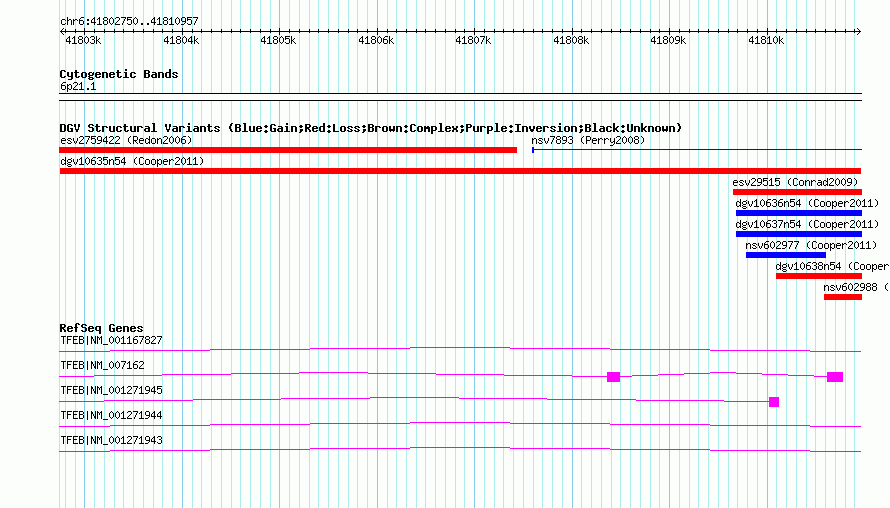Image resolution: width=890 pixels, height=508 pixels.
Task: Select the red dgv10638n54 loss bar
Action: (x=819, y=276)
